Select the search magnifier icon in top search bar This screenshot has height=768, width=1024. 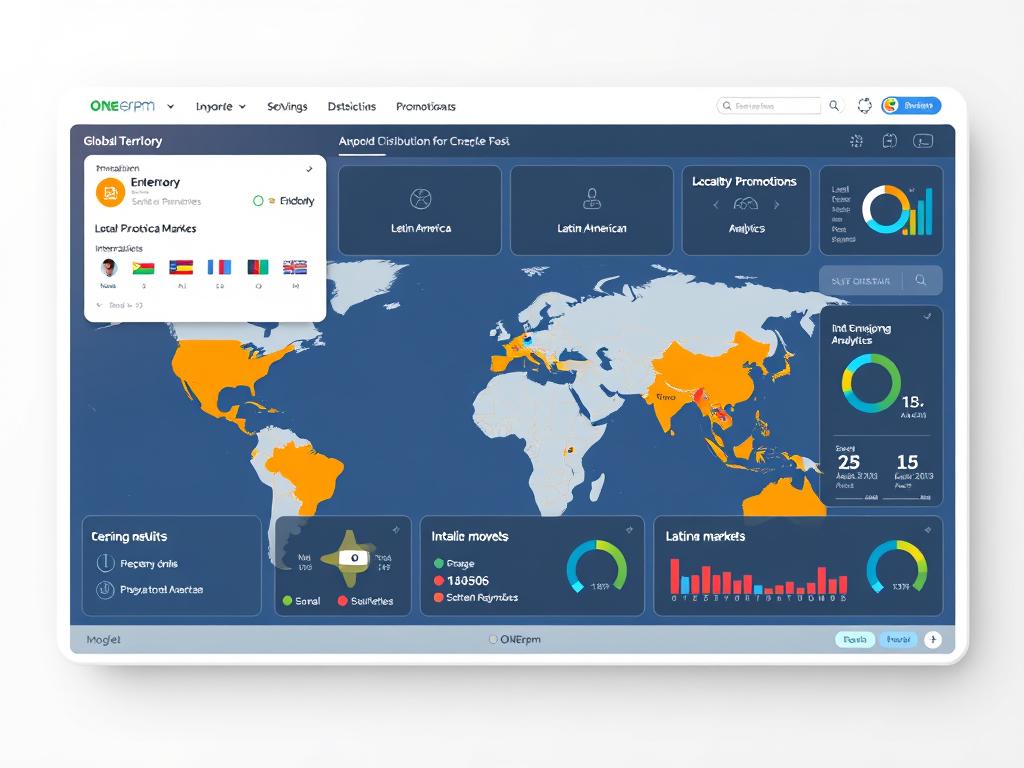click(833, 105)
